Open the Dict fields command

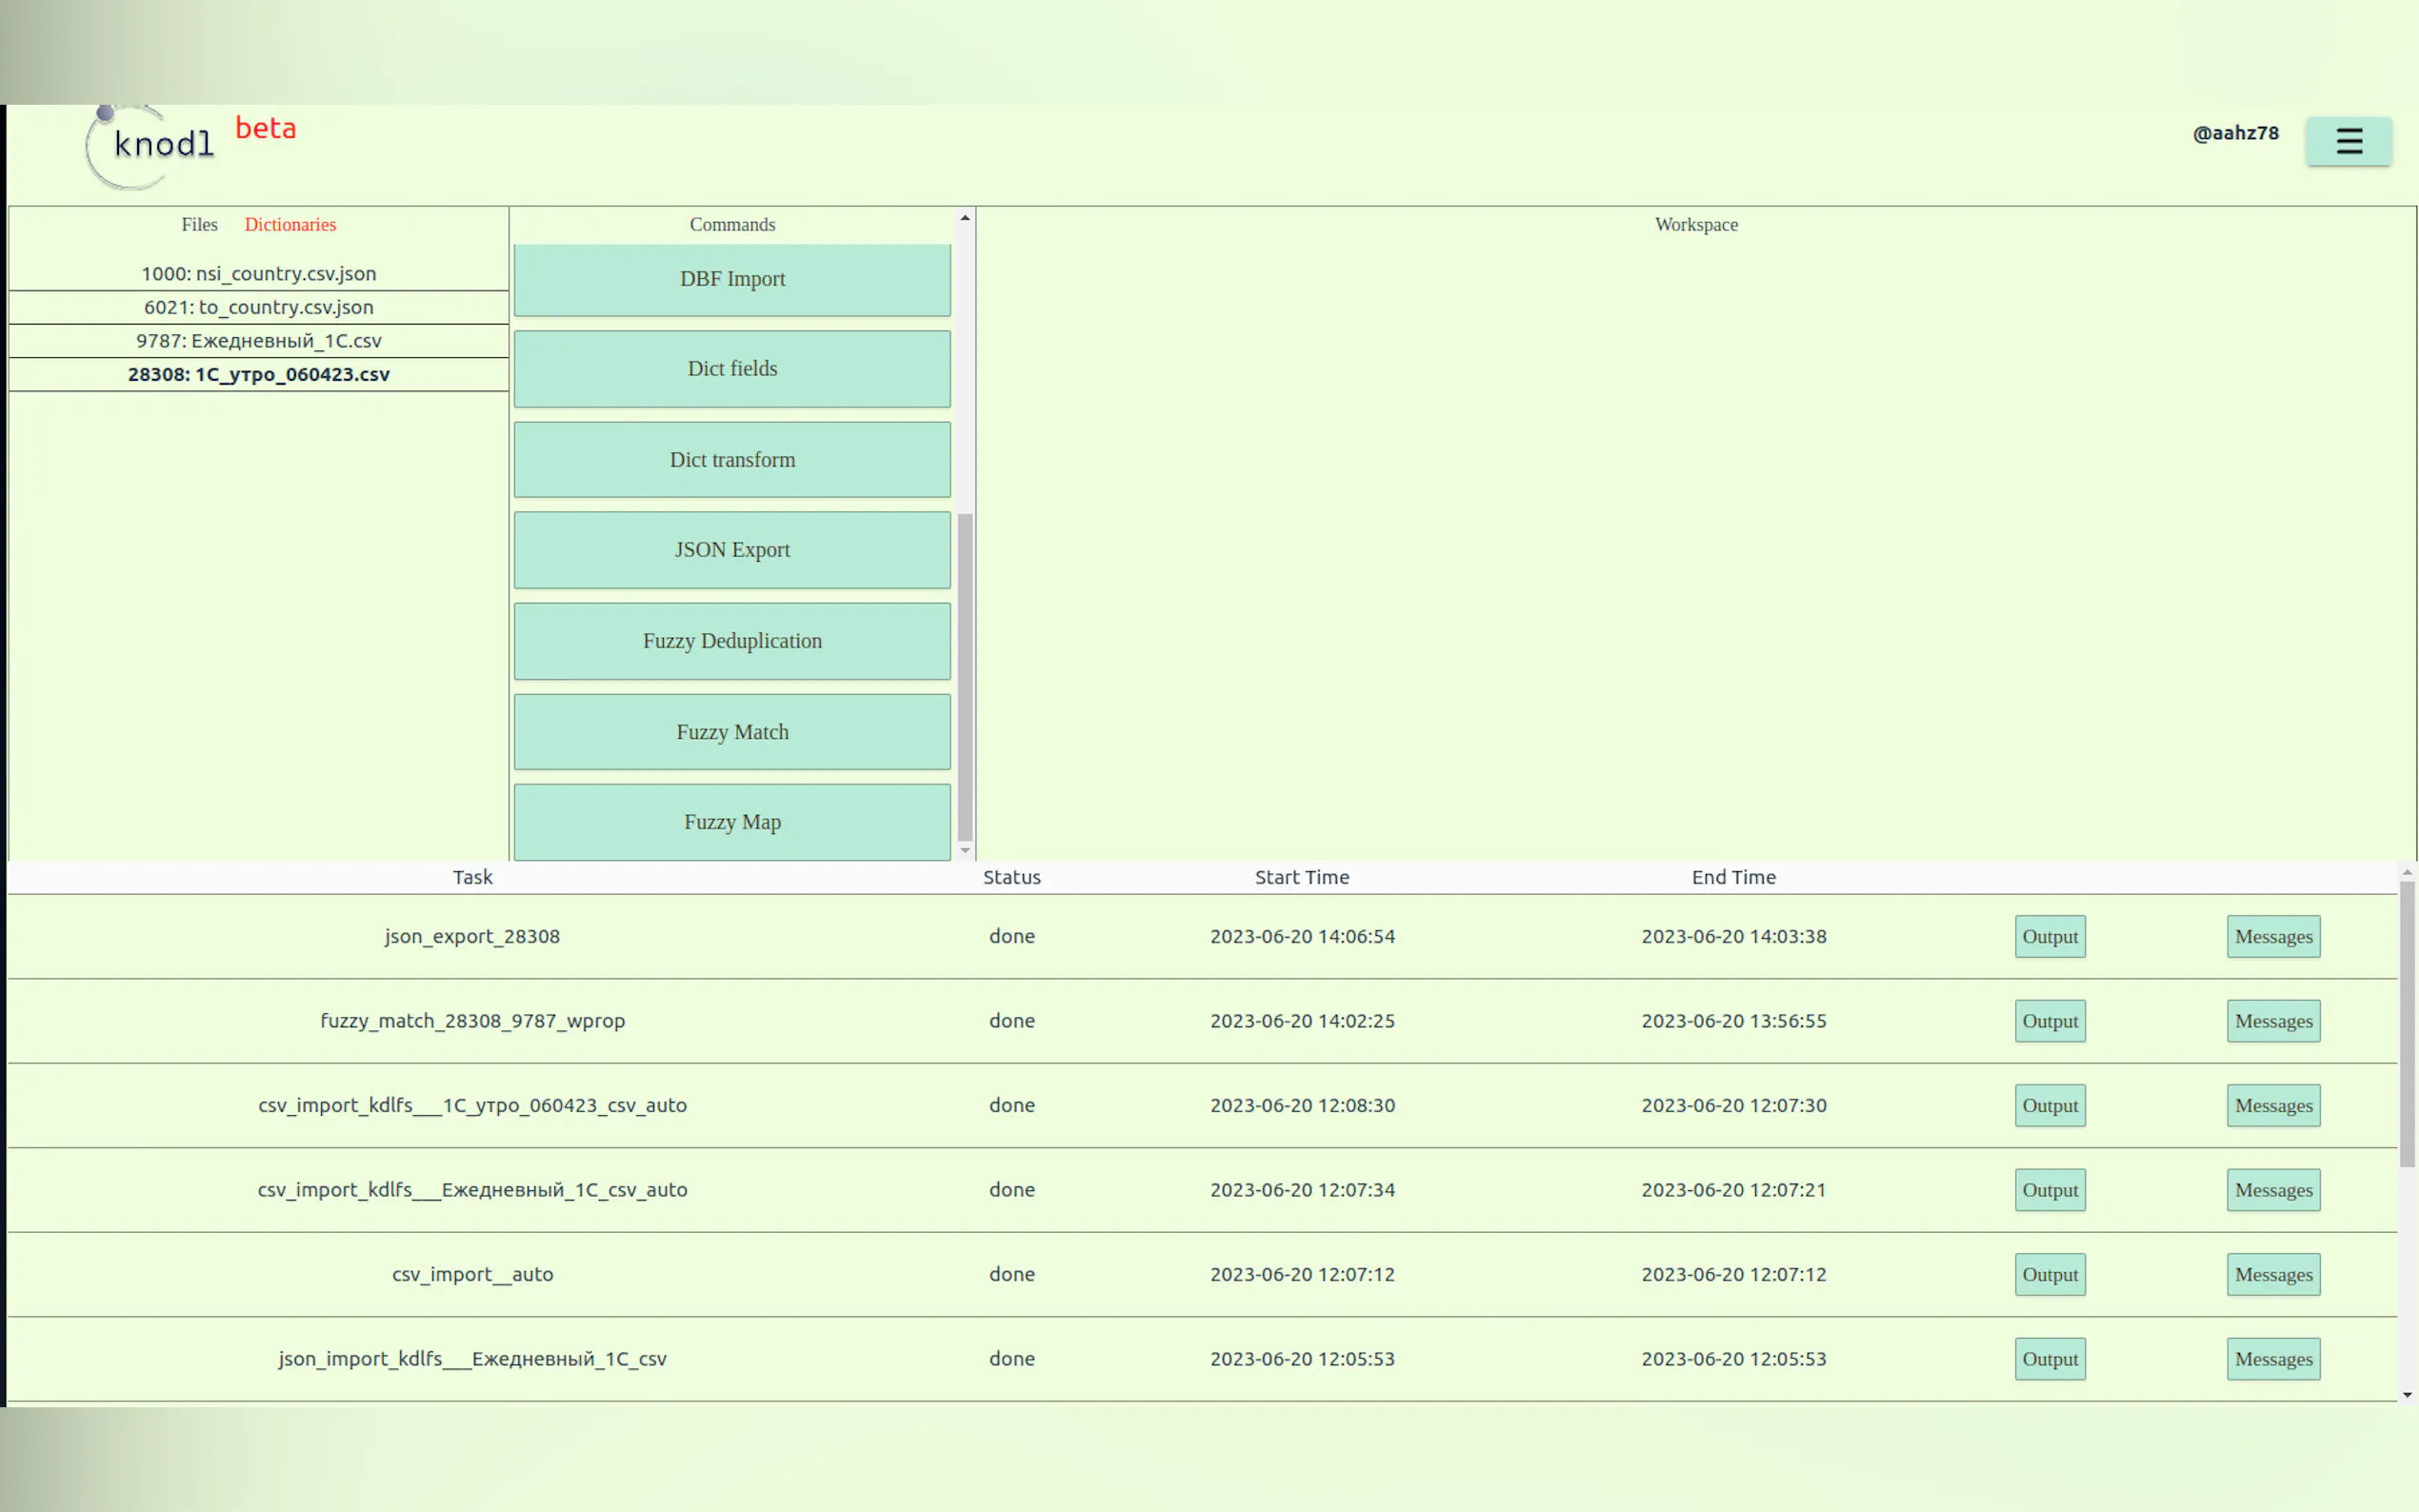click(x=732, y=368)
